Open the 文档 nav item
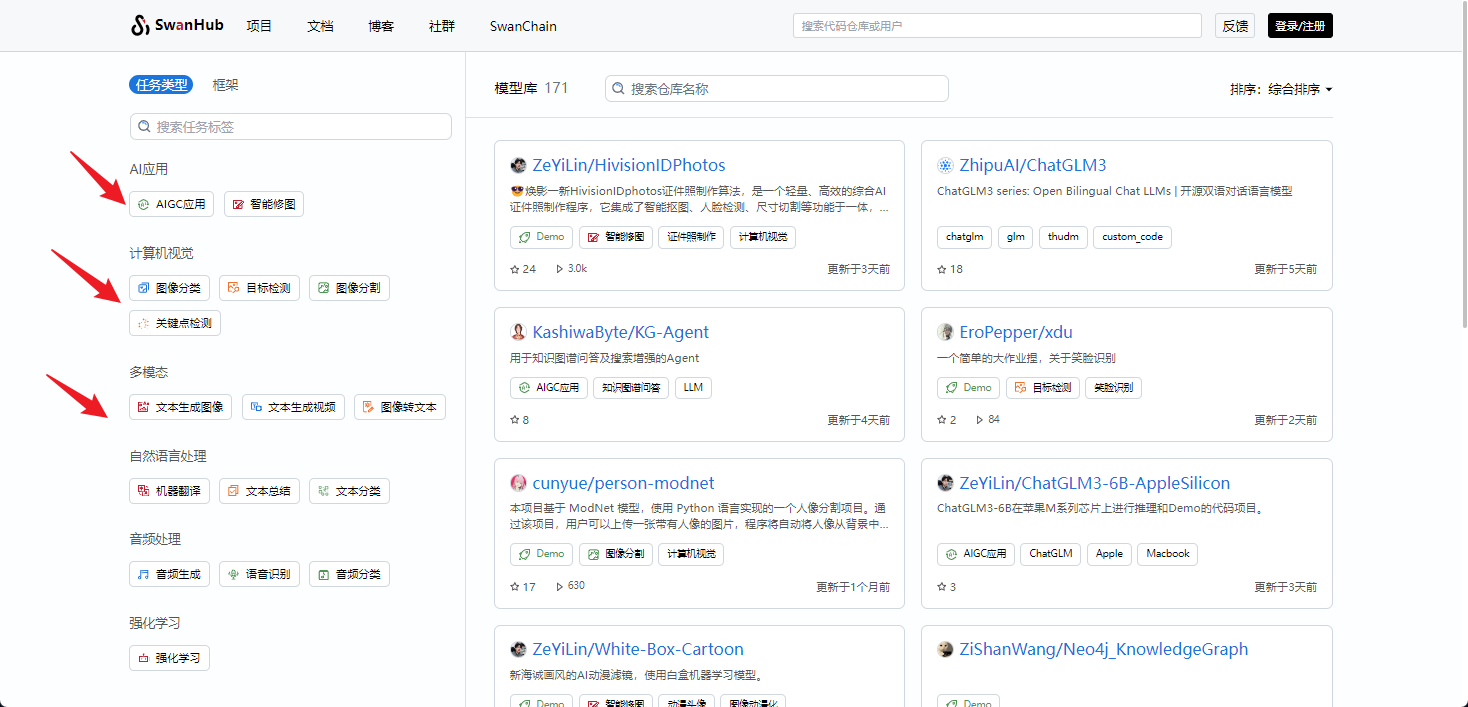The height and width of the screenshot is (707, 1468). coord(320,26)
